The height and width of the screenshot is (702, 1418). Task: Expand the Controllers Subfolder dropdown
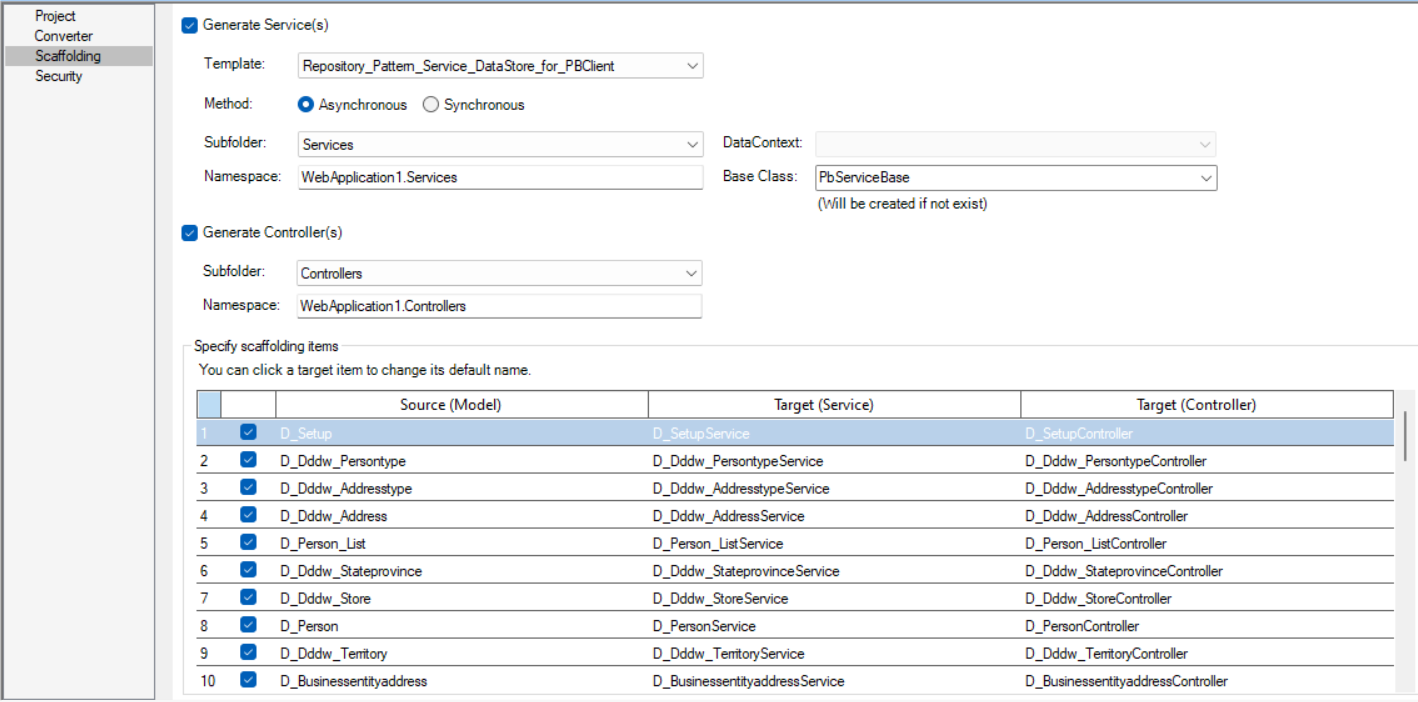pyautogui.click(x=690, y=274)
